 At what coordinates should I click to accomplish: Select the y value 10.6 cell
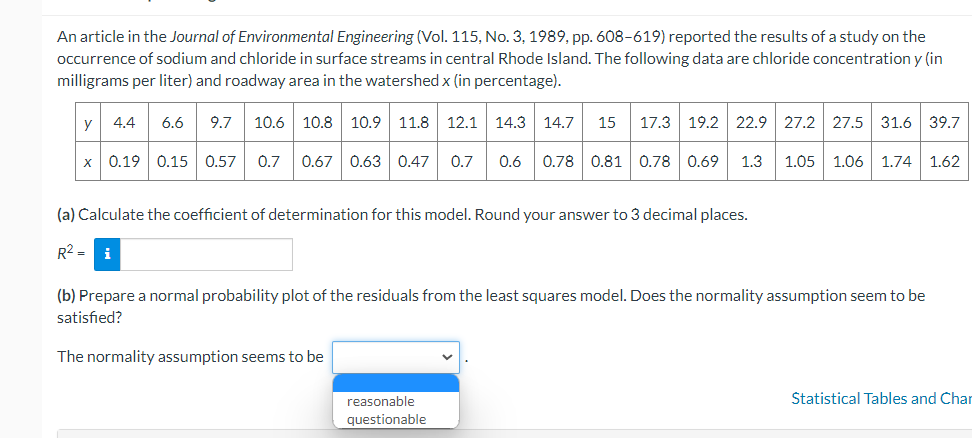click(x=268, y=124)
